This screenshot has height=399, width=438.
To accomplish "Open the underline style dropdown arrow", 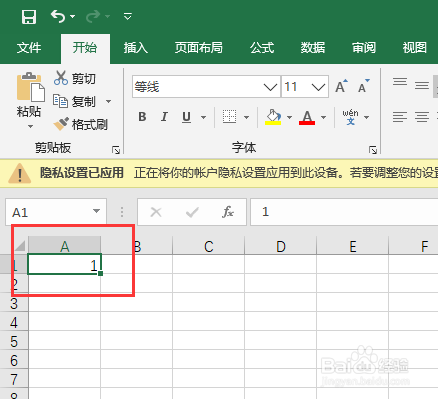I will pos(203,117).
